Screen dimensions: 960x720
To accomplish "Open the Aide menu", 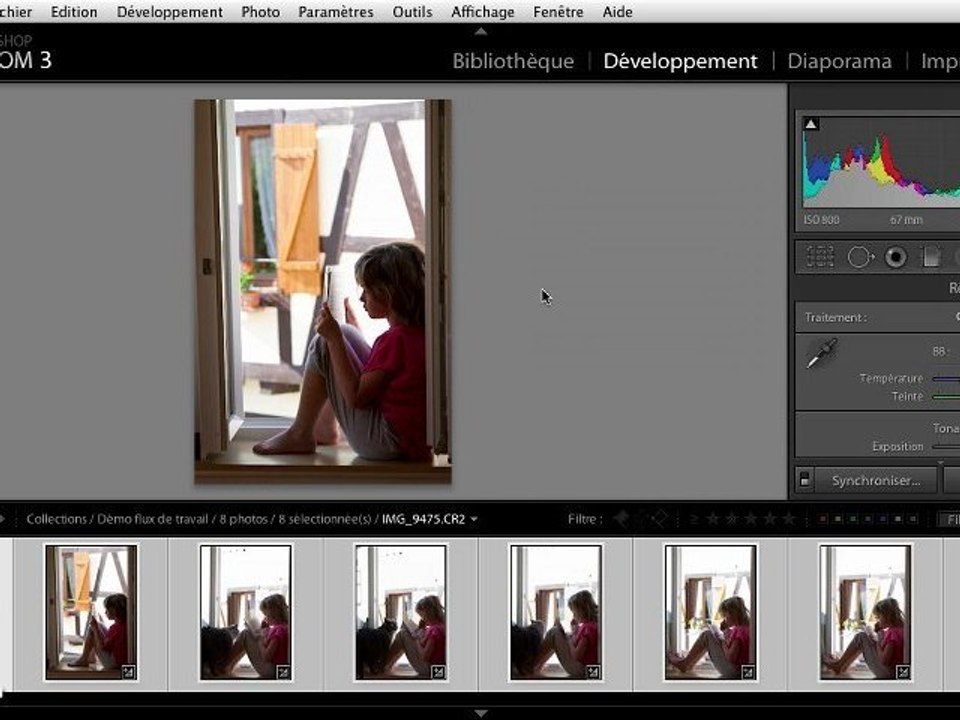I will tap(618, 12).
